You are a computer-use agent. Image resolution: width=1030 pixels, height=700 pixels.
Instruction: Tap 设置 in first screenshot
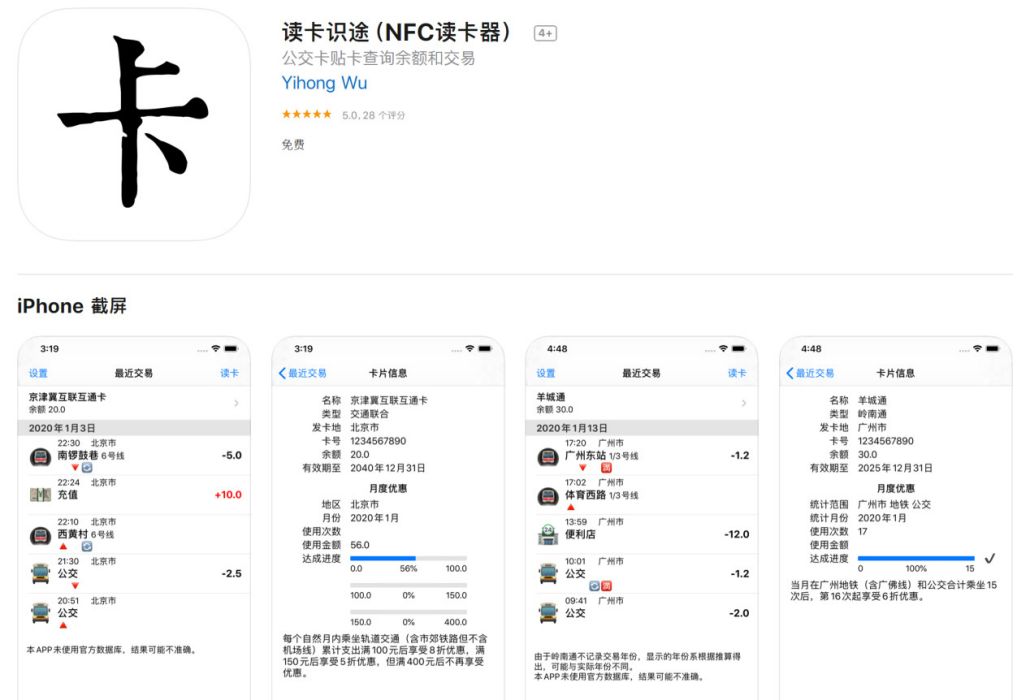coord(38,373)
